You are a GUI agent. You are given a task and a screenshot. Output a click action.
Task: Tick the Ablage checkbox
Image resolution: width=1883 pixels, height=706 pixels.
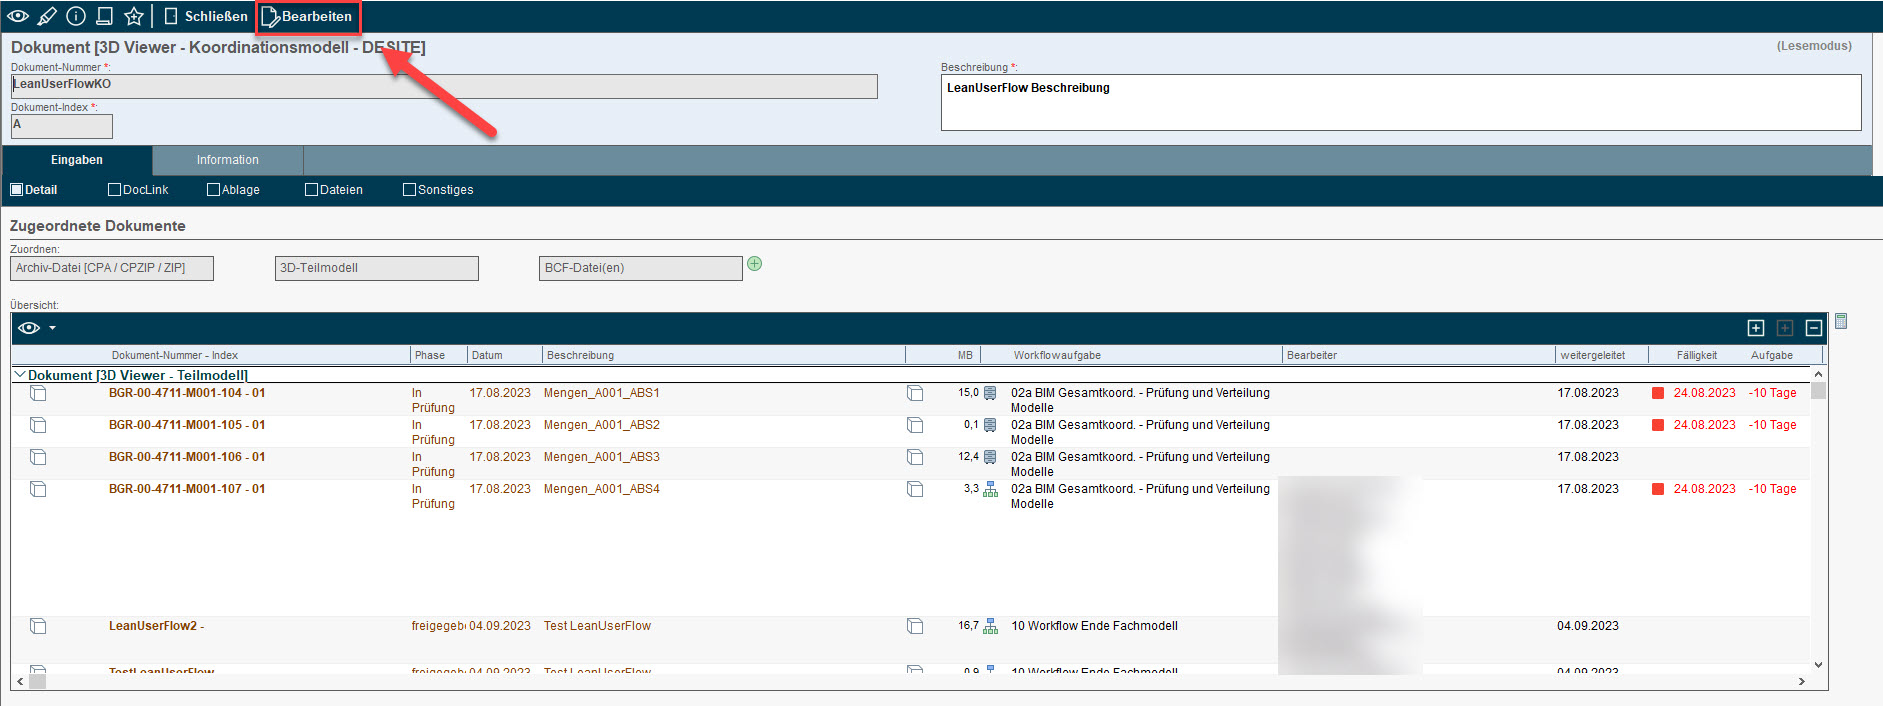213,190
